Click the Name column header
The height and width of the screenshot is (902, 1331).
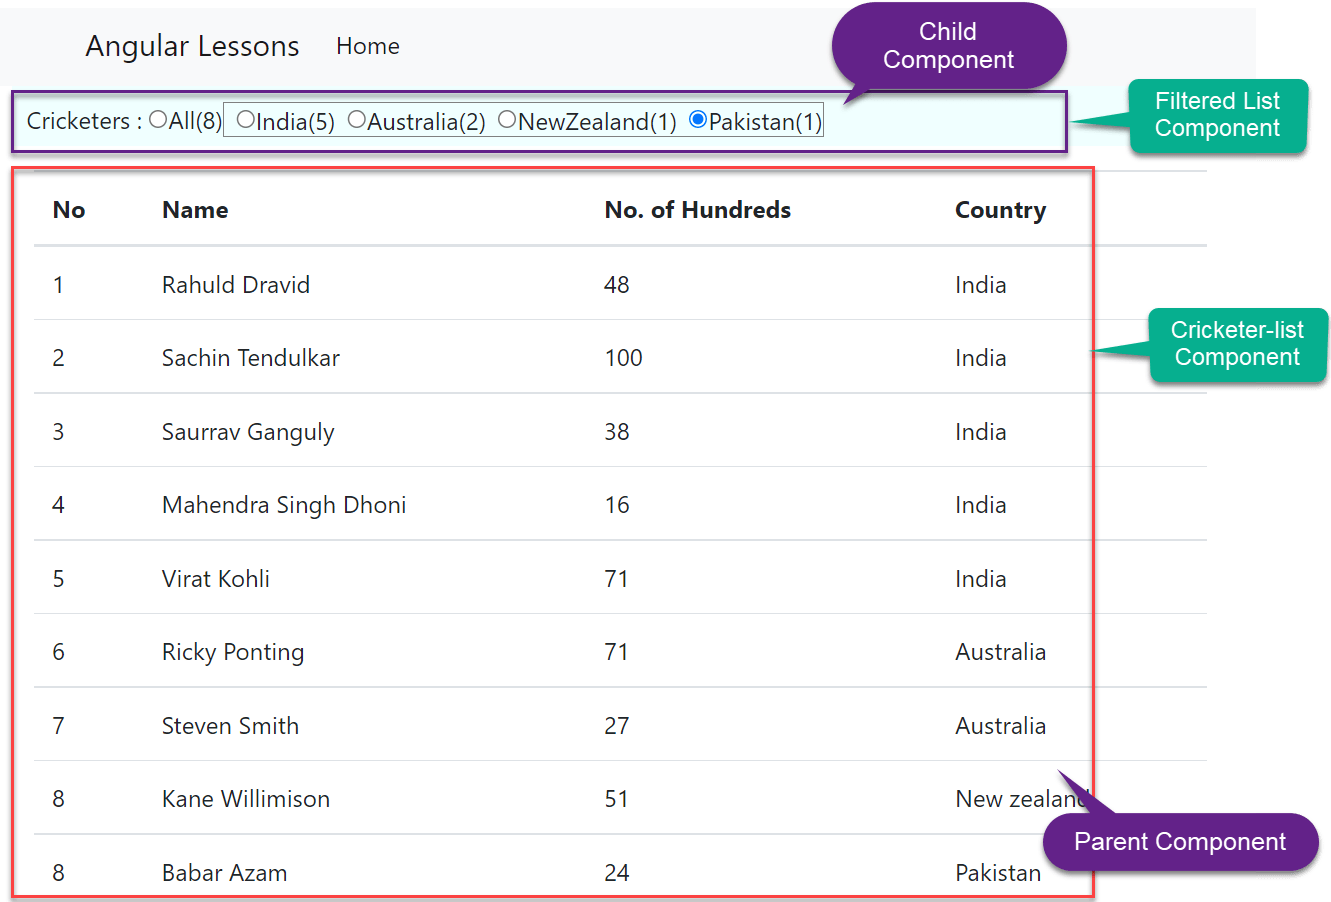click(194, 210)
